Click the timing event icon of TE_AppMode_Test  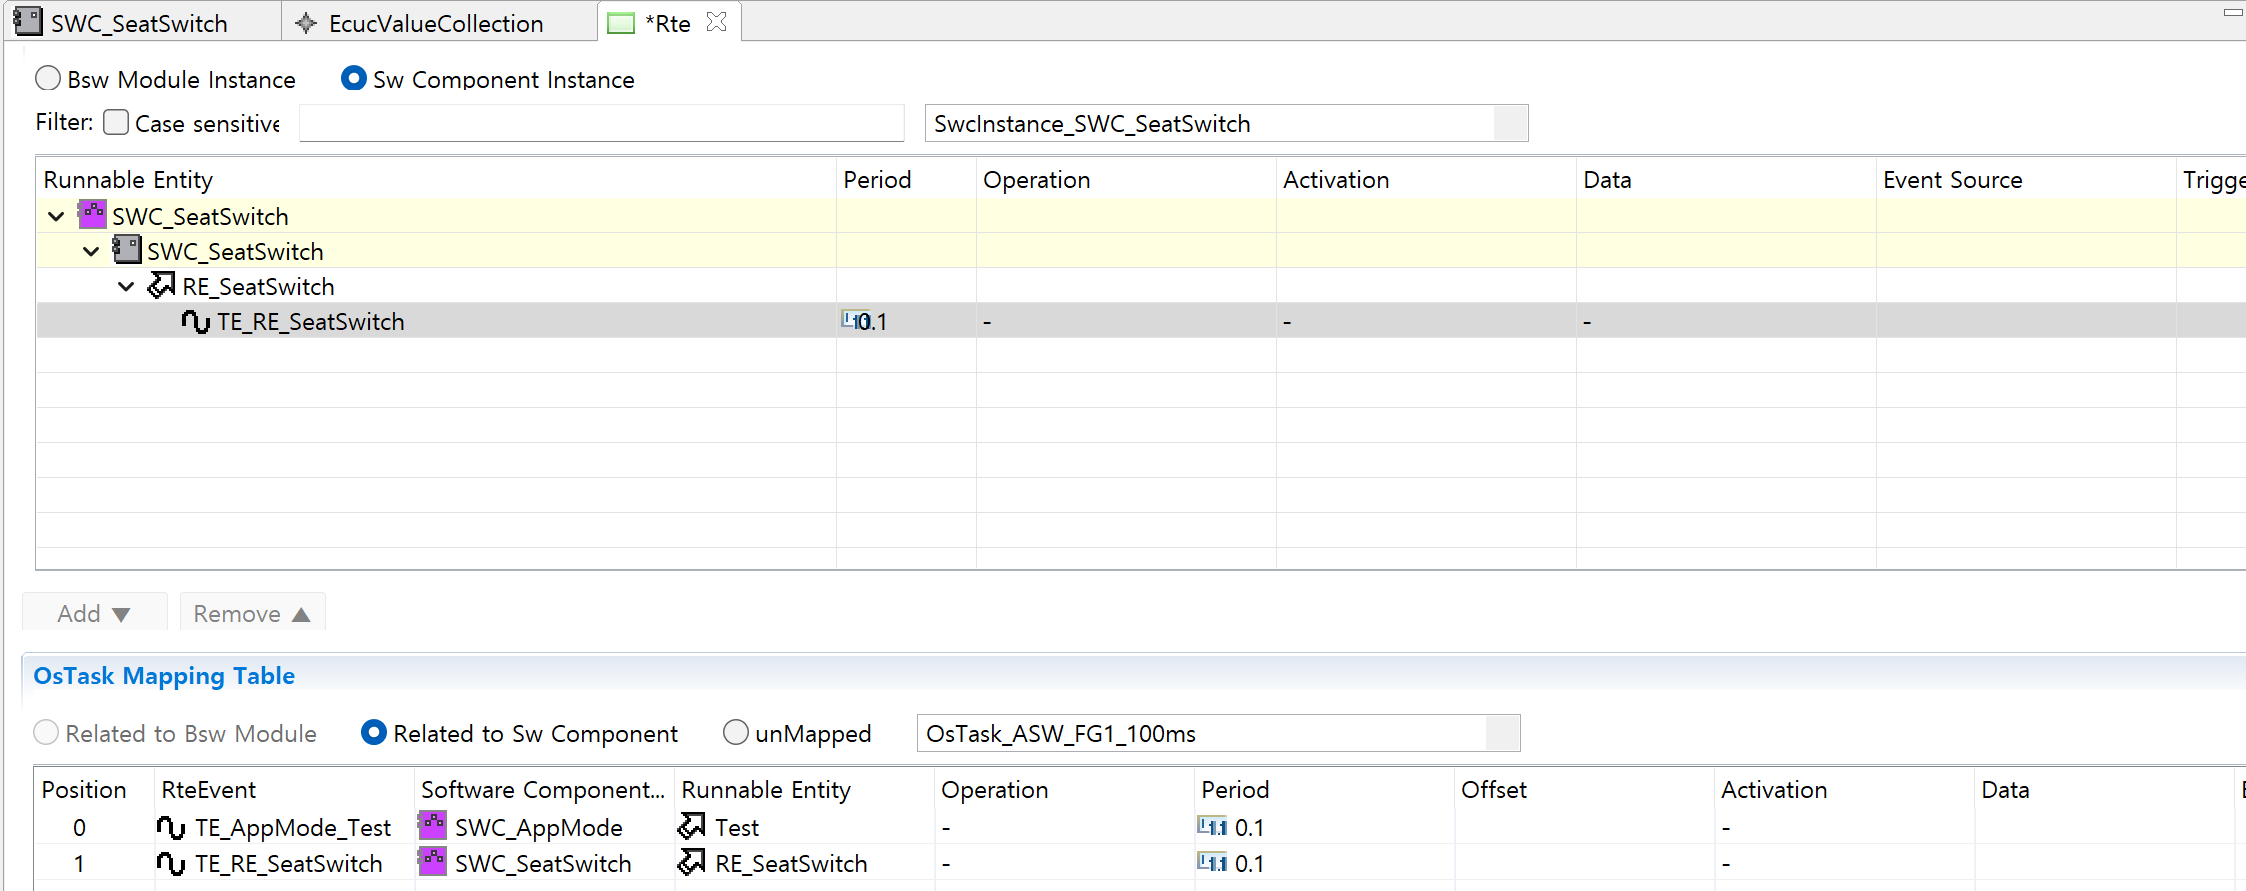click(171, 827)
